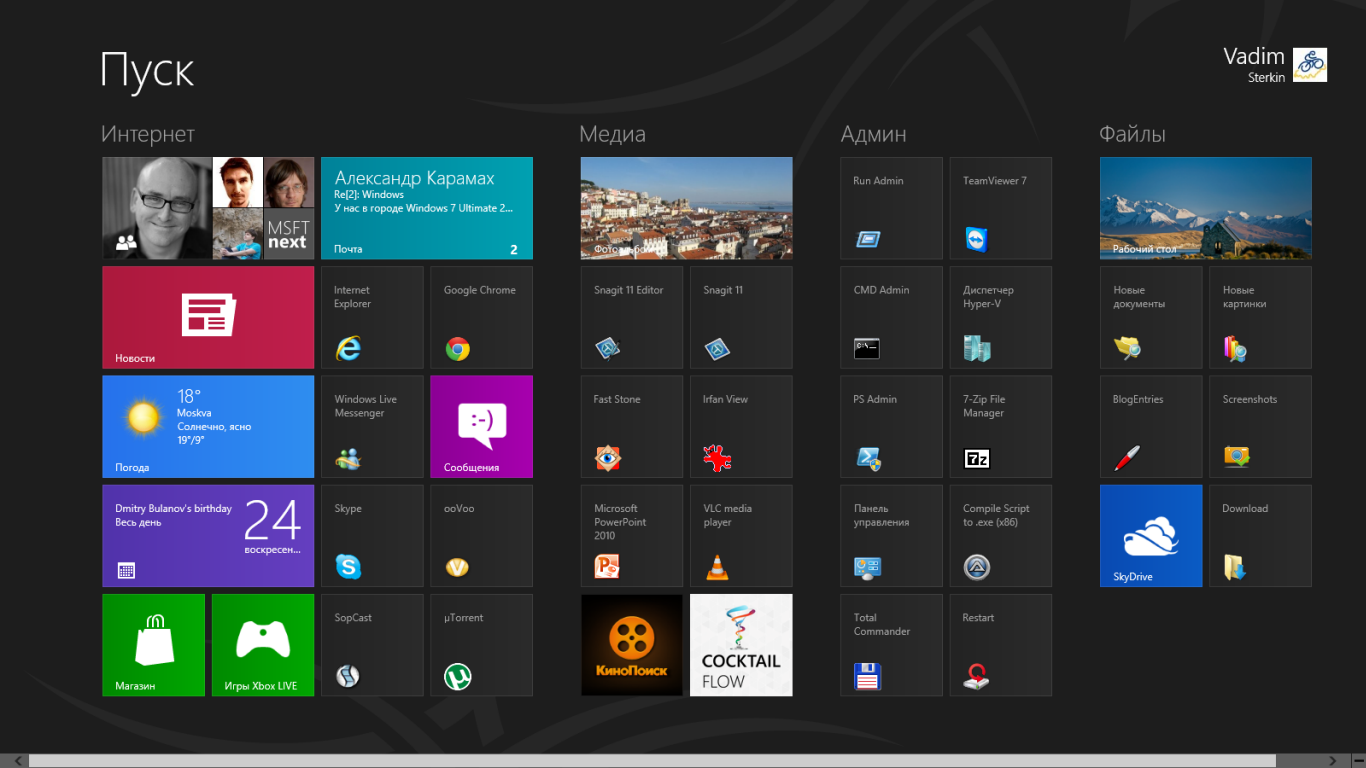This screenshot has height=768, width=1366.
Task: Click the right arrow of horizontal scrollbar
Action: [1332, 761]
